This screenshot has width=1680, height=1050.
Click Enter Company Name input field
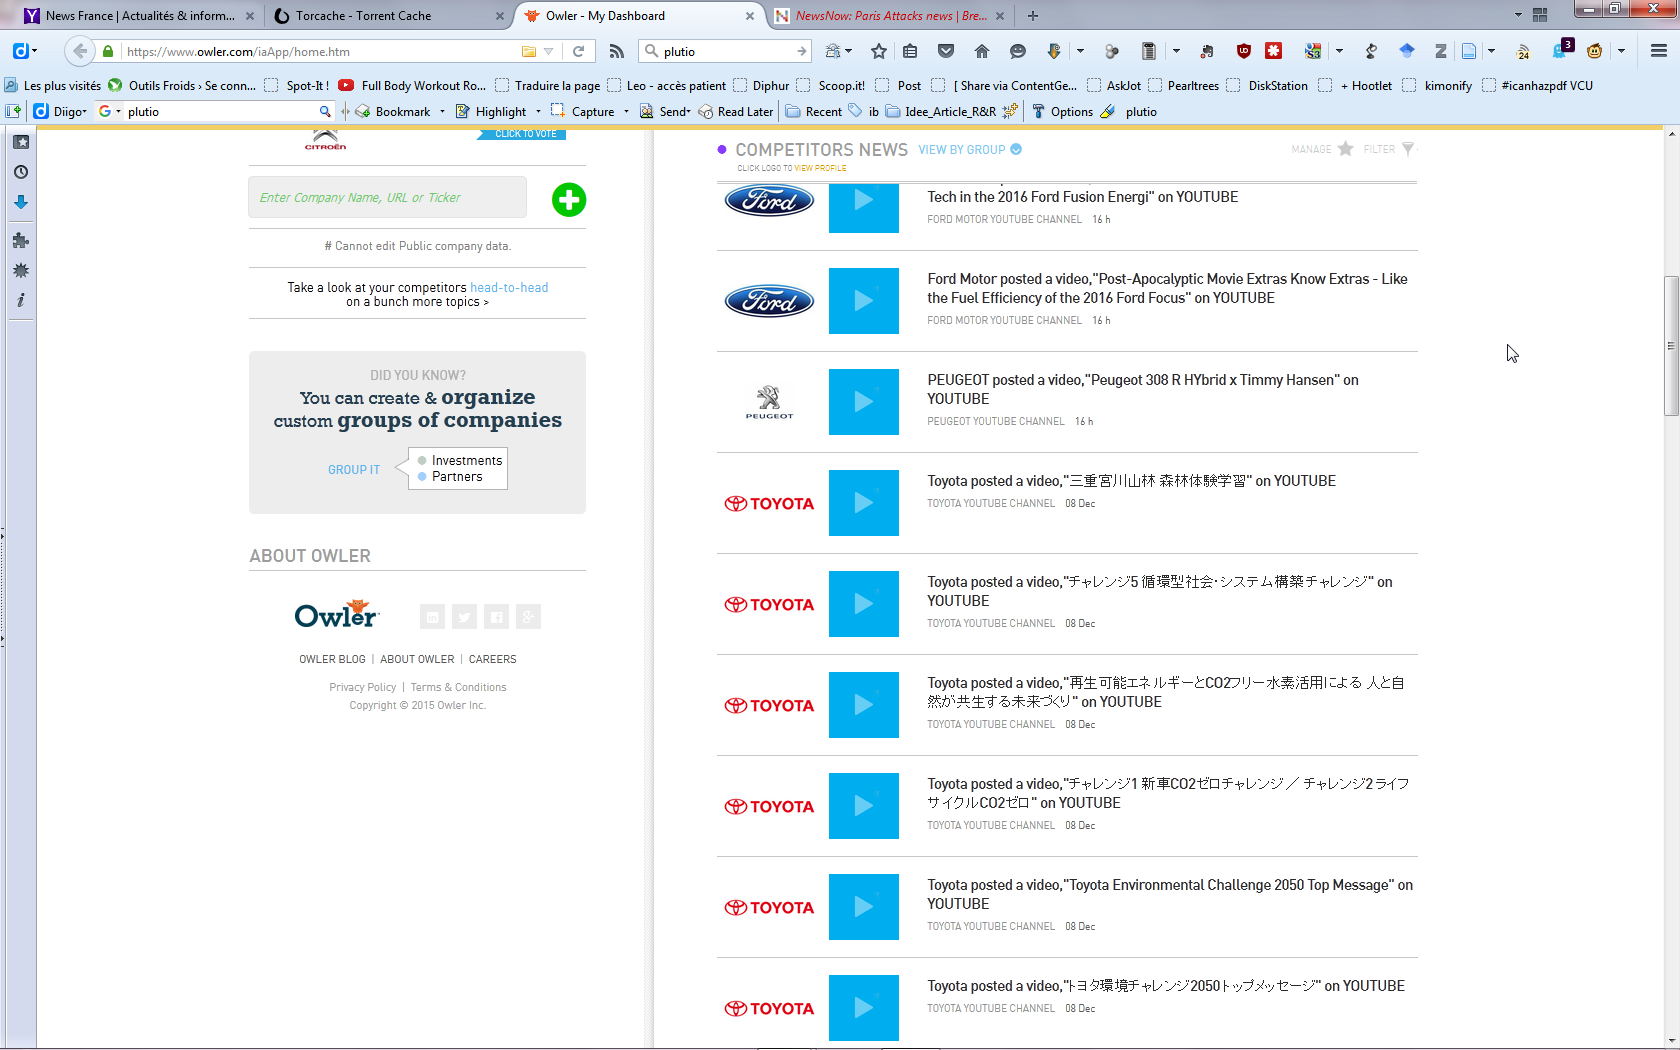pos(387,197)
